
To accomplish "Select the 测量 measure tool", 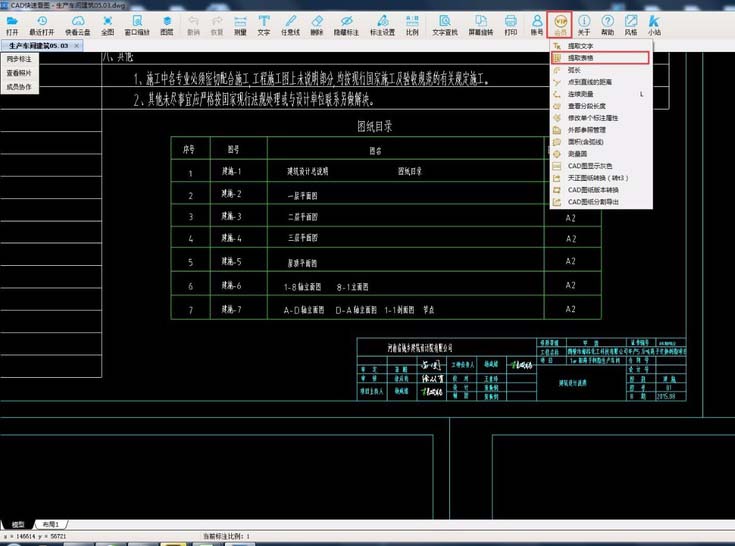I will (x=240, y=25).
